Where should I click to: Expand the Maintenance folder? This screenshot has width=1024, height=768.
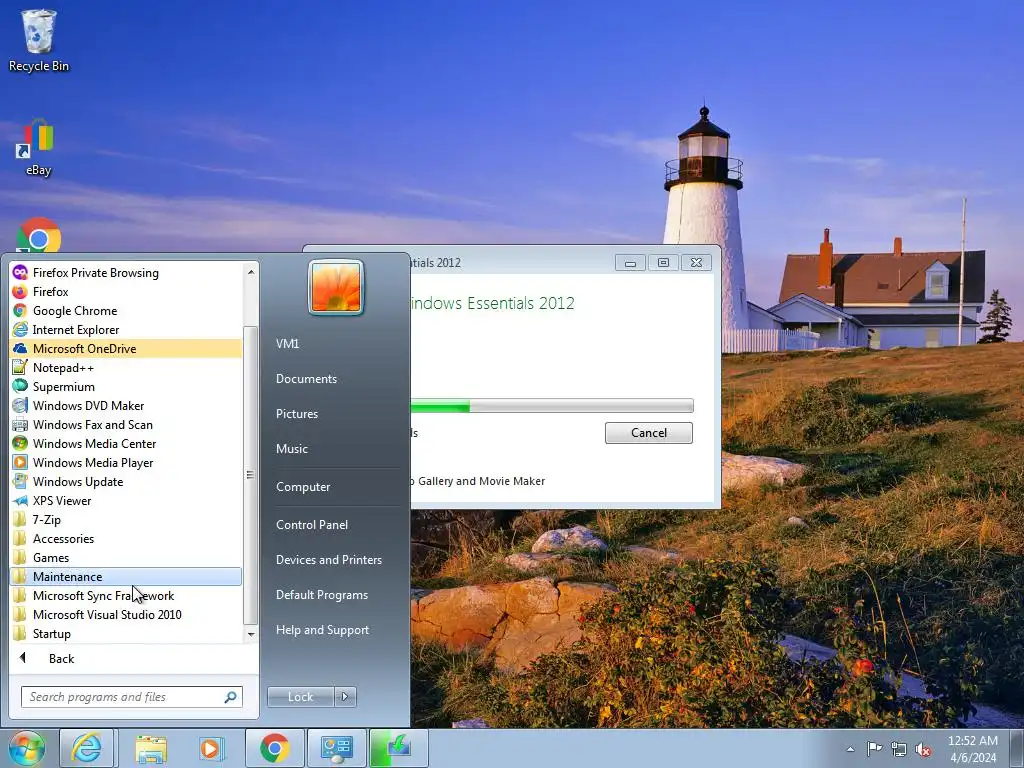pyautogui.click(x=126, y=577)
